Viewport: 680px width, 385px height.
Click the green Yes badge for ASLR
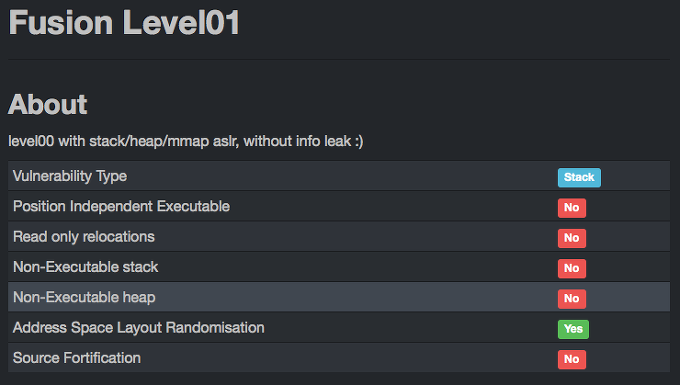click(573, 329)
